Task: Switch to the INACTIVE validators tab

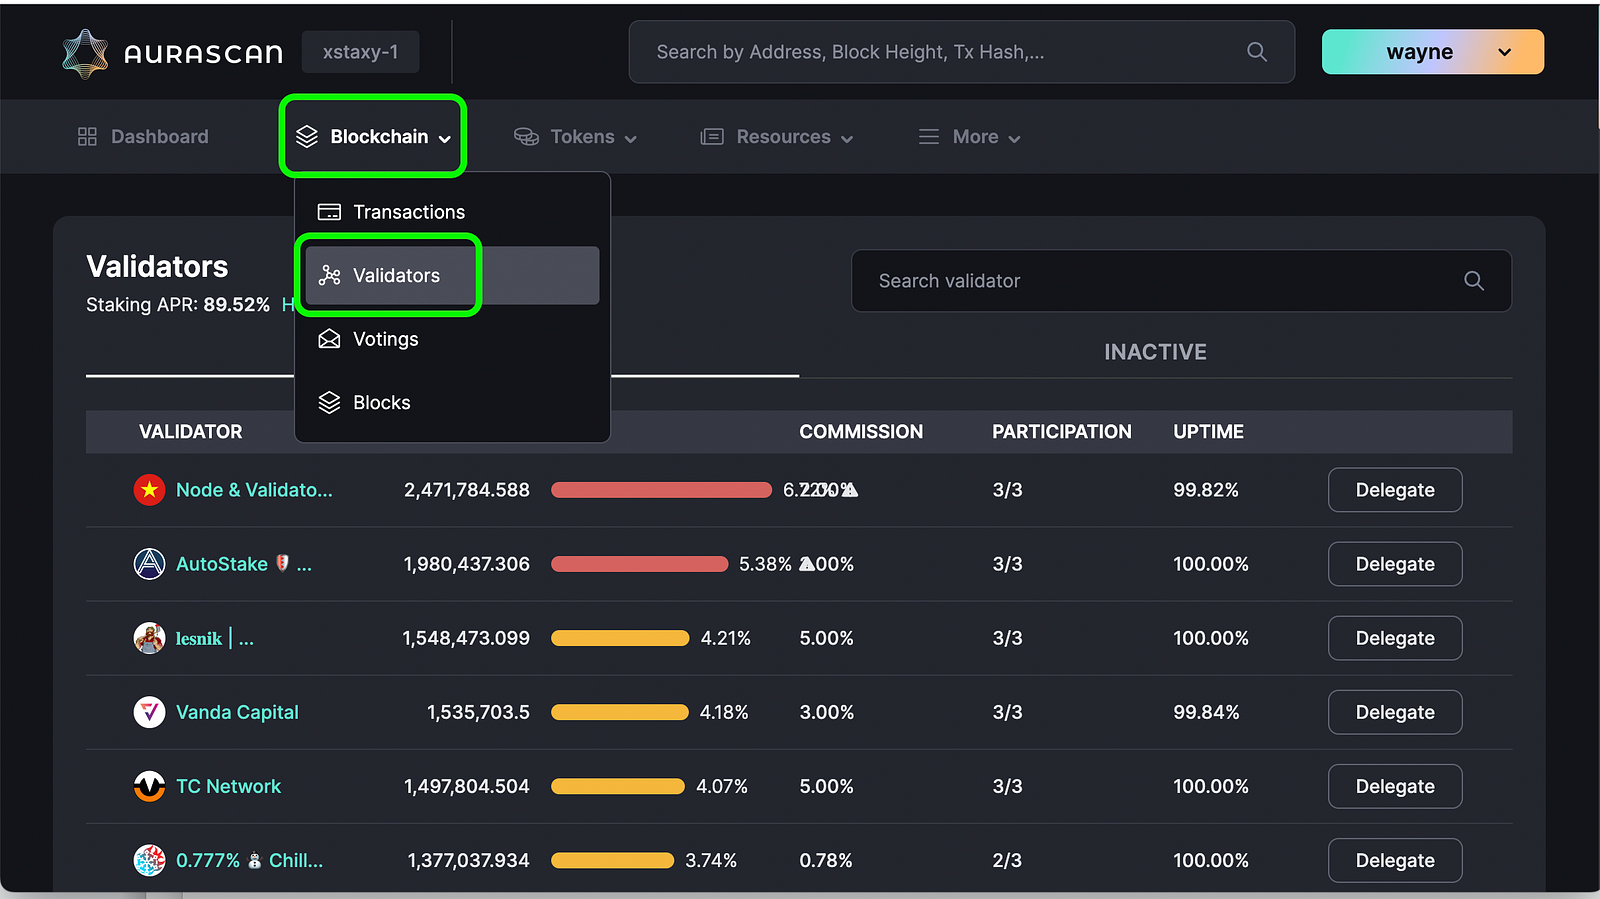Action: click(1155, 352)
